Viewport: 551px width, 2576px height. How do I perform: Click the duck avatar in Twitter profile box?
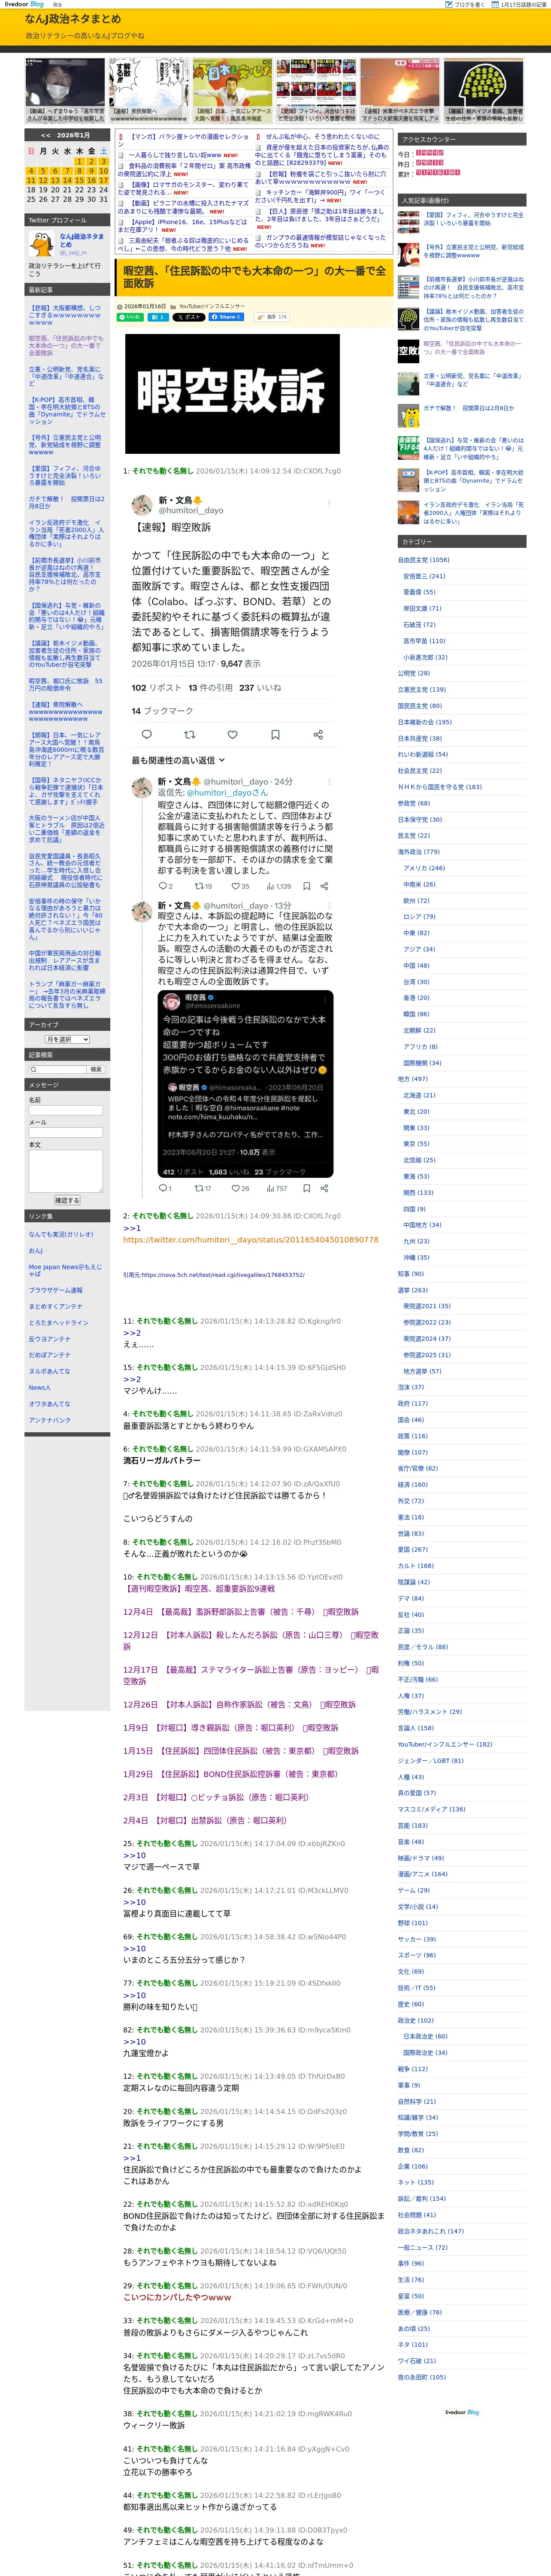[42, 244]
